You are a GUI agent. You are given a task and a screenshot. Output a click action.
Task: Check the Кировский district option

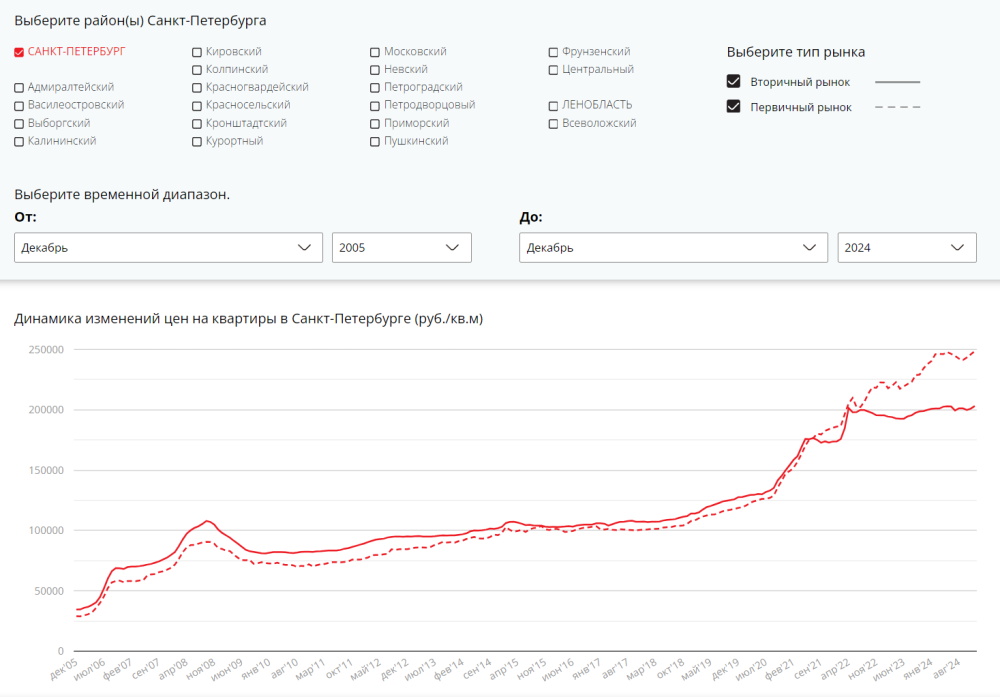(x=197, y=52)
